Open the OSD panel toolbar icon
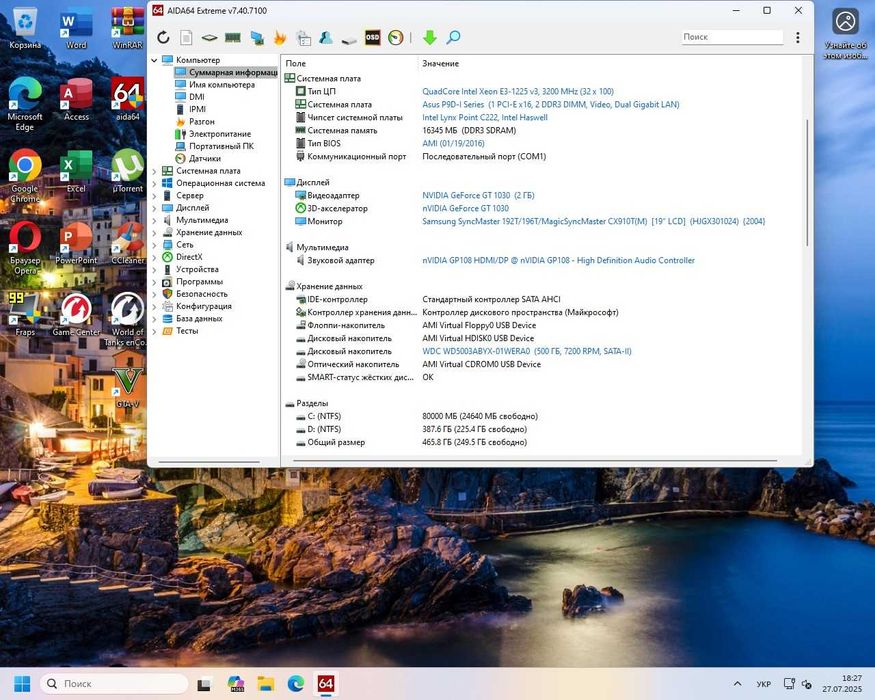This screenshot has width=875, height=700. 372,38
